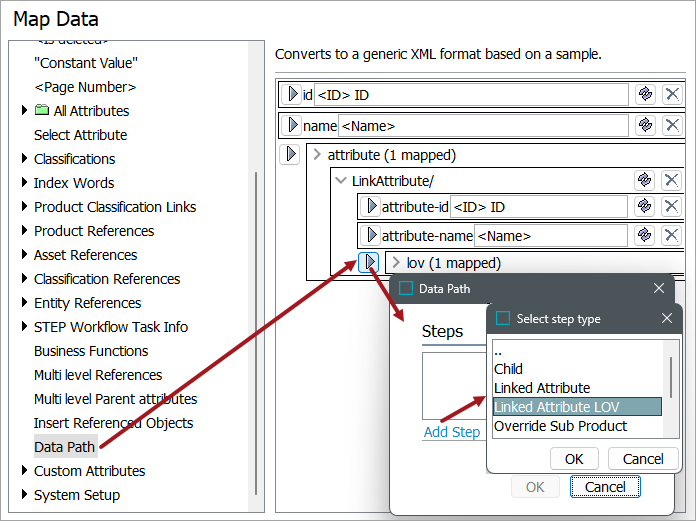This screenshot has height=521, width=696.
Task: Remove attribute-name mapping with X button
Action: tap(671, 235)
